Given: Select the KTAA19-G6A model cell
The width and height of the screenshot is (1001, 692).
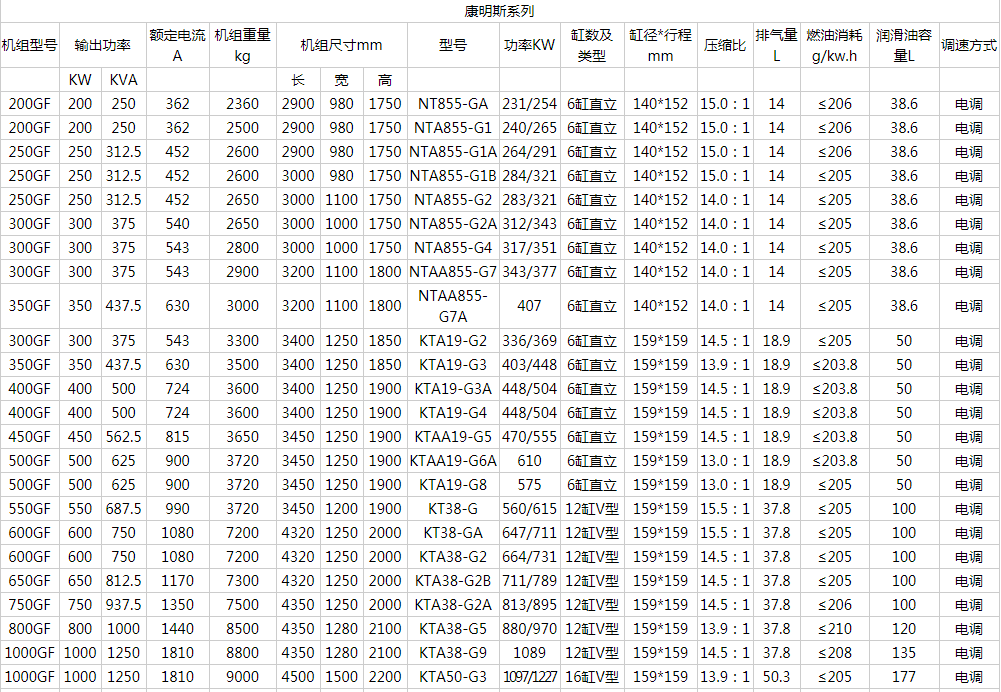Looking at the screenshot, I should click(453, 460).
